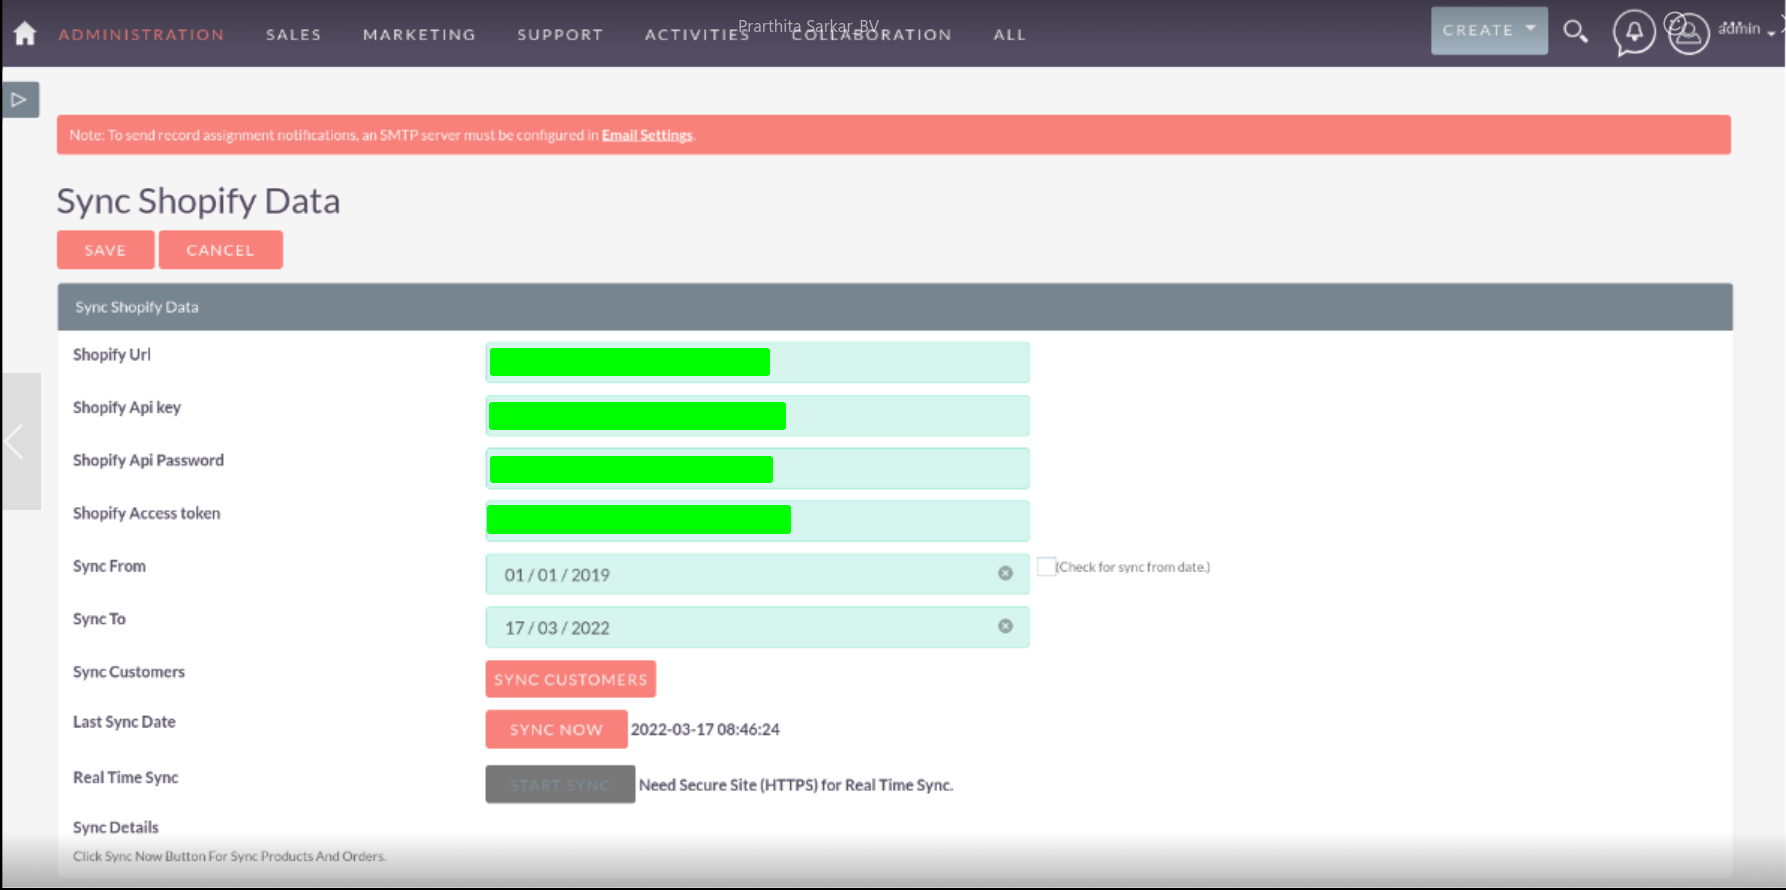The width and height of the screenshot is (1786, 890).
Task: Click the Shopify Api Password field
Action: (757, 468)
